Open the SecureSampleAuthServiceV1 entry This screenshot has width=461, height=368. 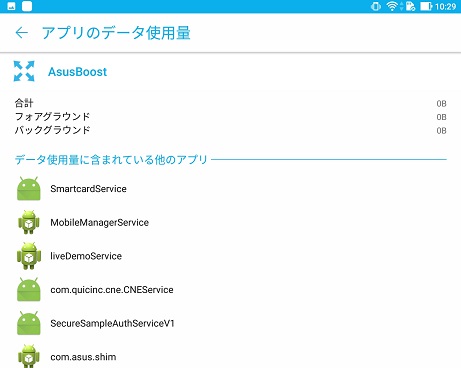230,323
